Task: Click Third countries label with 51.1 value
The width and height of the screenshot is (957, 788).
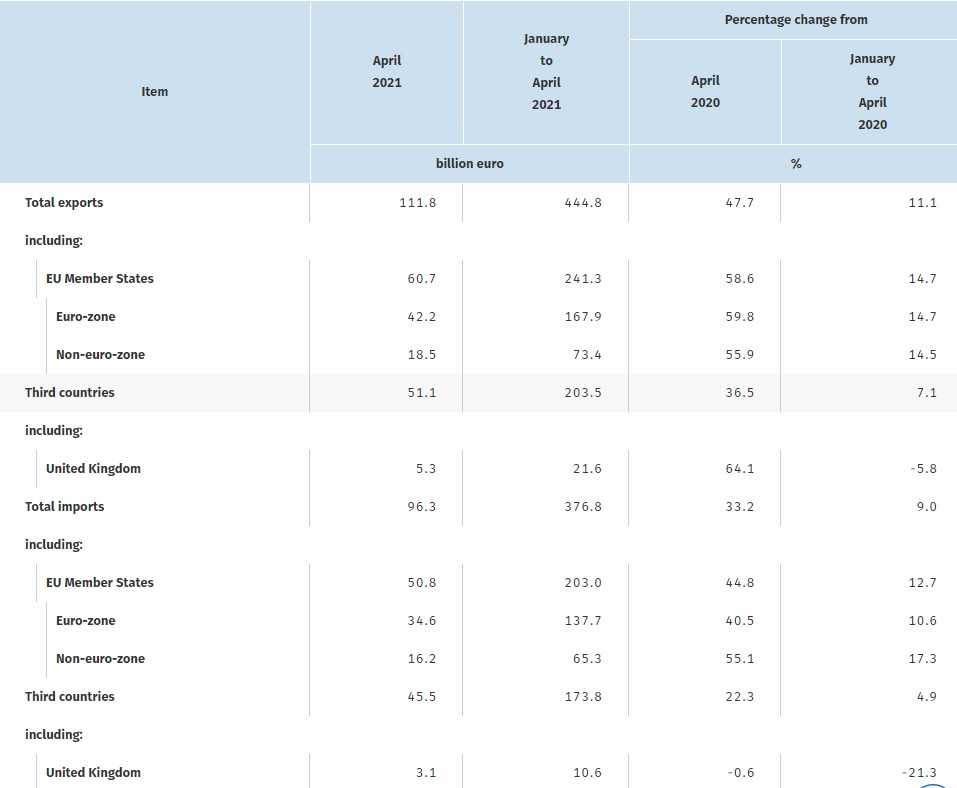Action: click(x=70, y=392)
